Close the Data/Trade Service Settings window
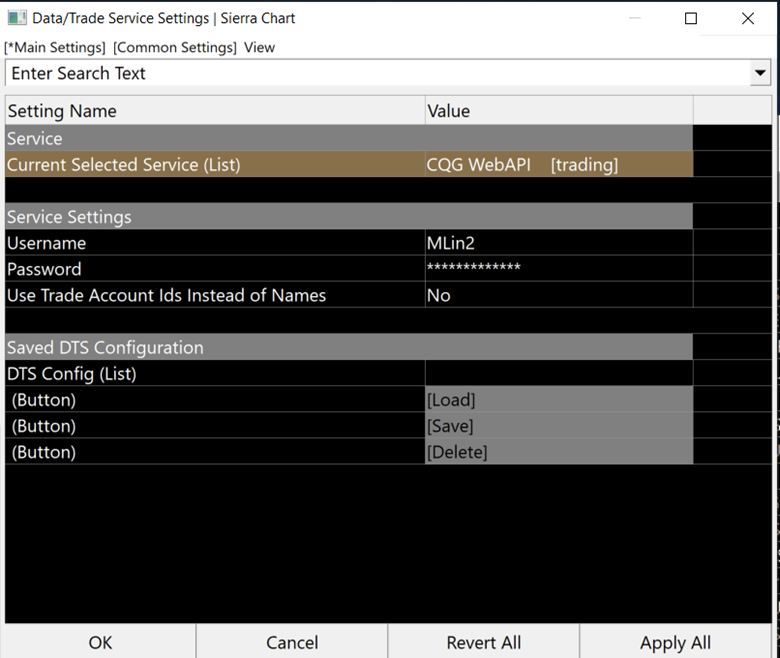Screen dimensions: 780x658 coord(748,18)
